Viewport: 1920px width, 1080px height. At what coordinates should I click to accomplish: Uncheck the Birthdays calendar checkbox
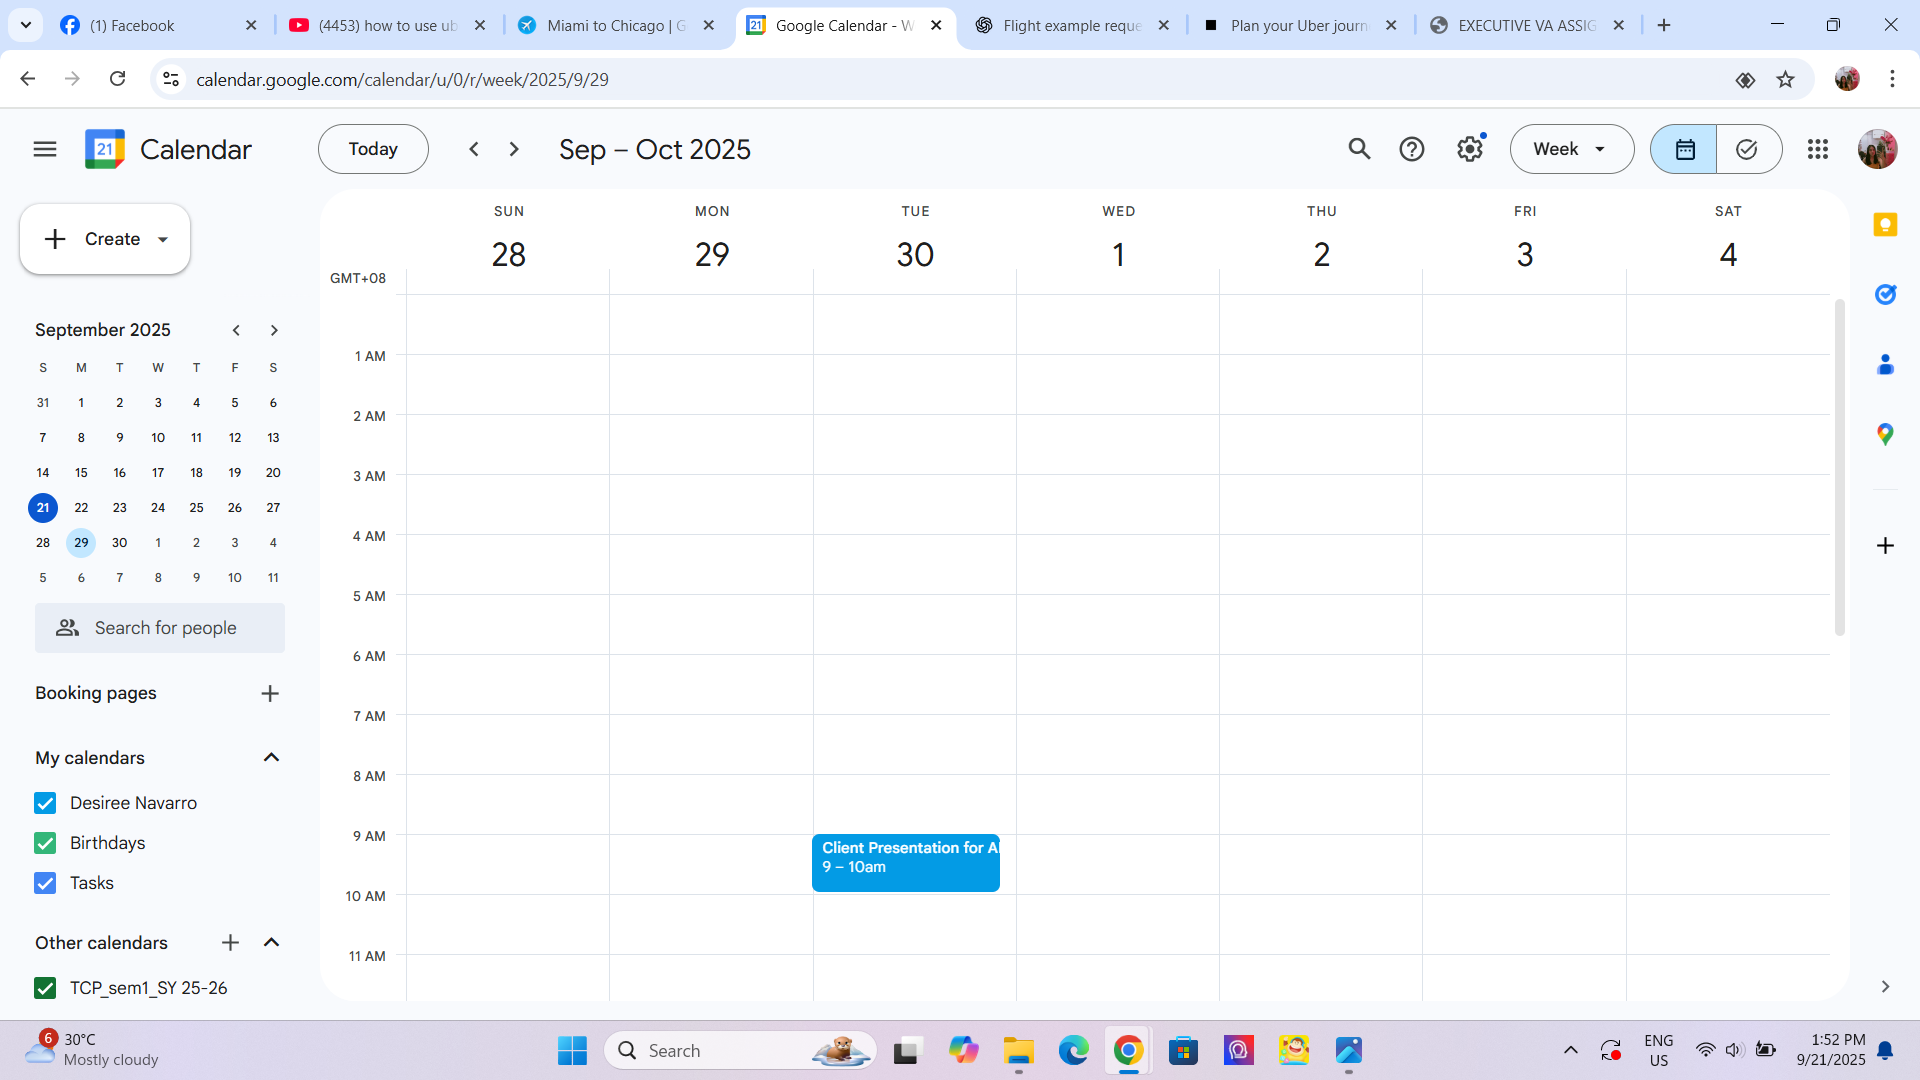click(45, 843)
